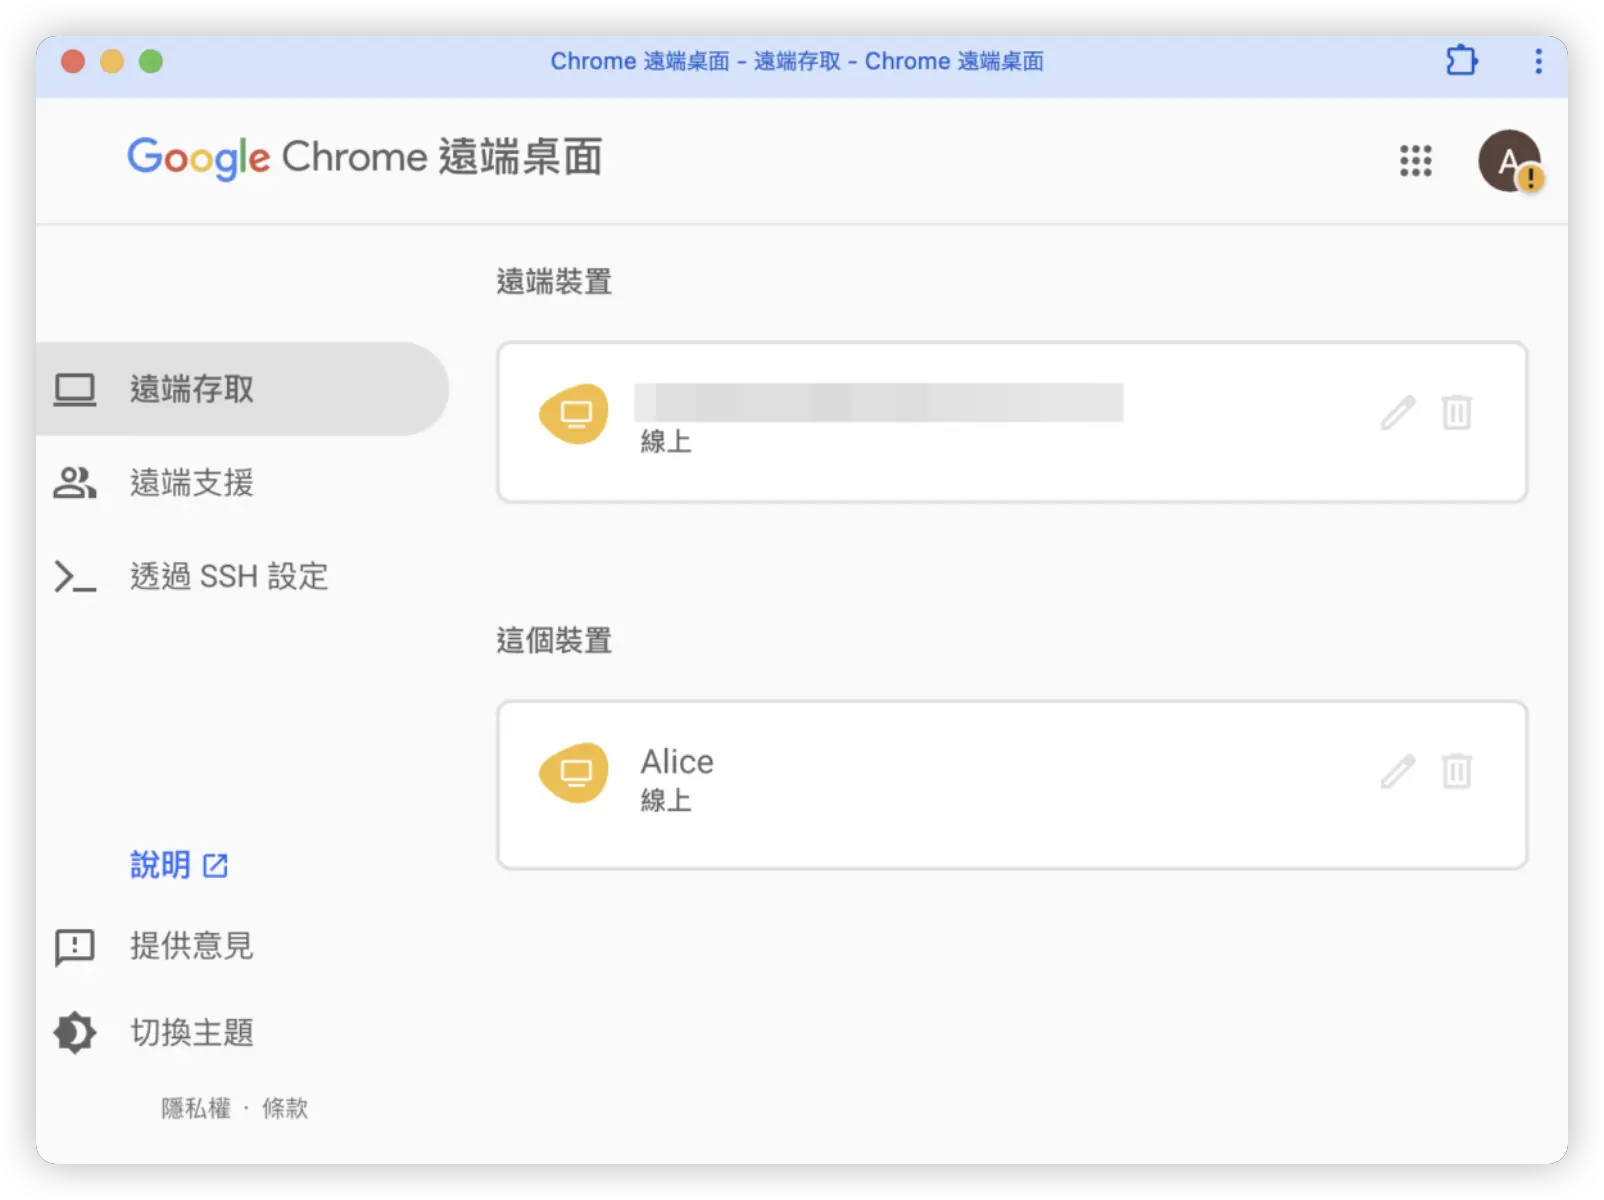Click the people icon beside 遠端支援
This screenshot has height=1200, width=1604.
pyautogui.click(x=75, y=483)
